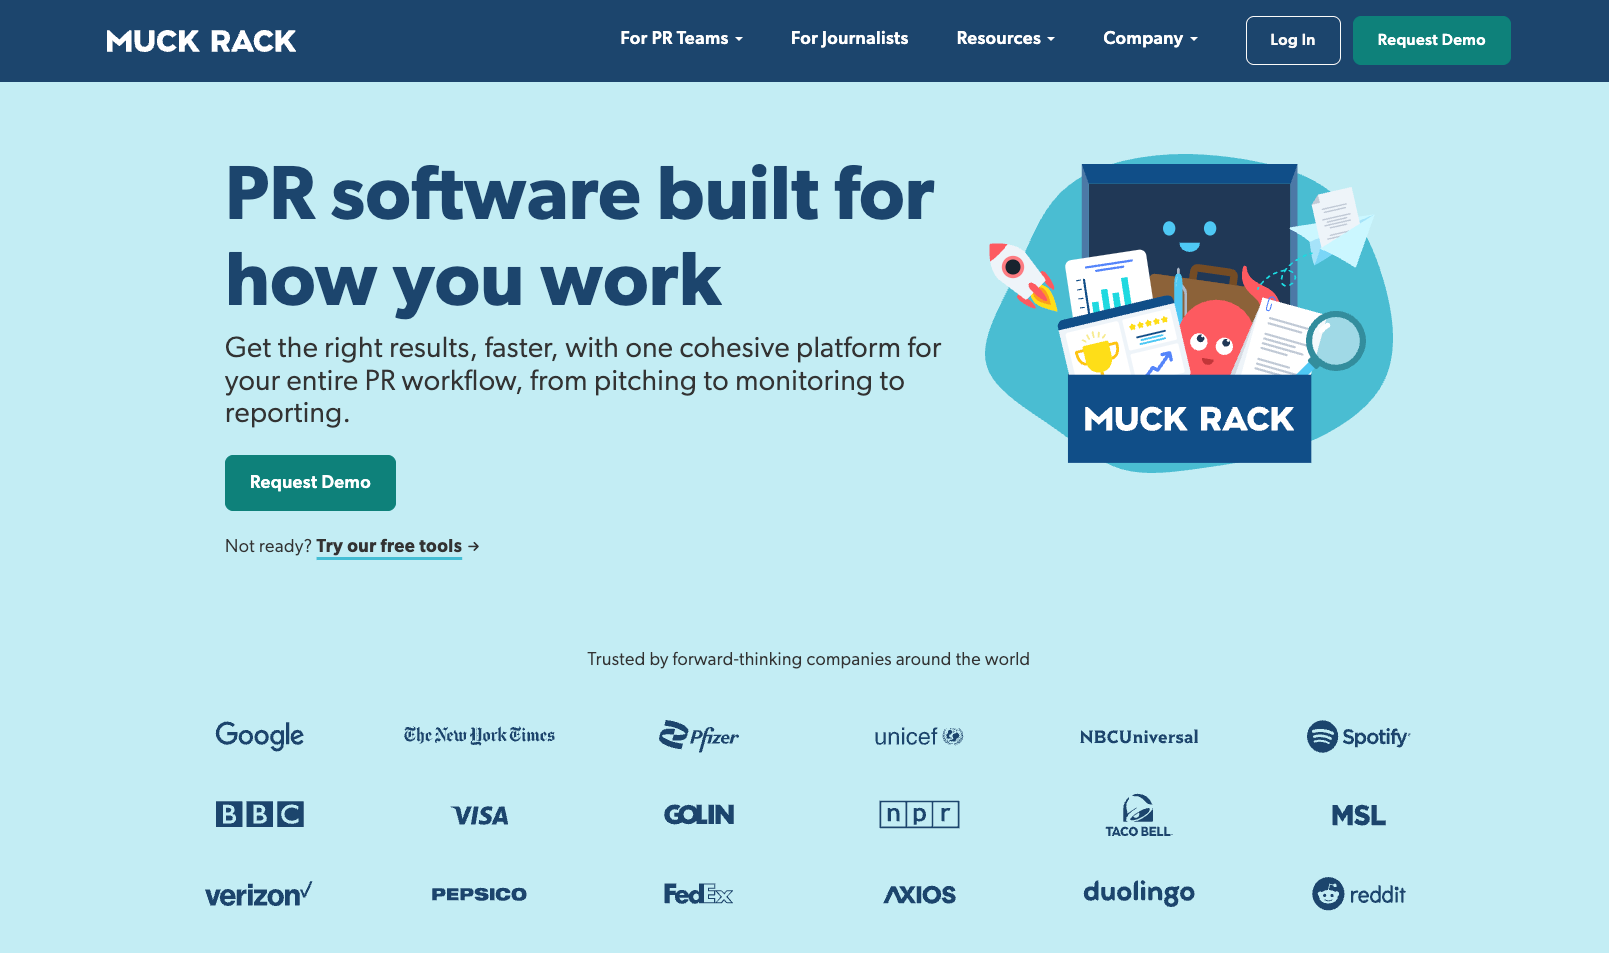Click Request Demo in the header

pyautogui.click(x=1431, y=40)
